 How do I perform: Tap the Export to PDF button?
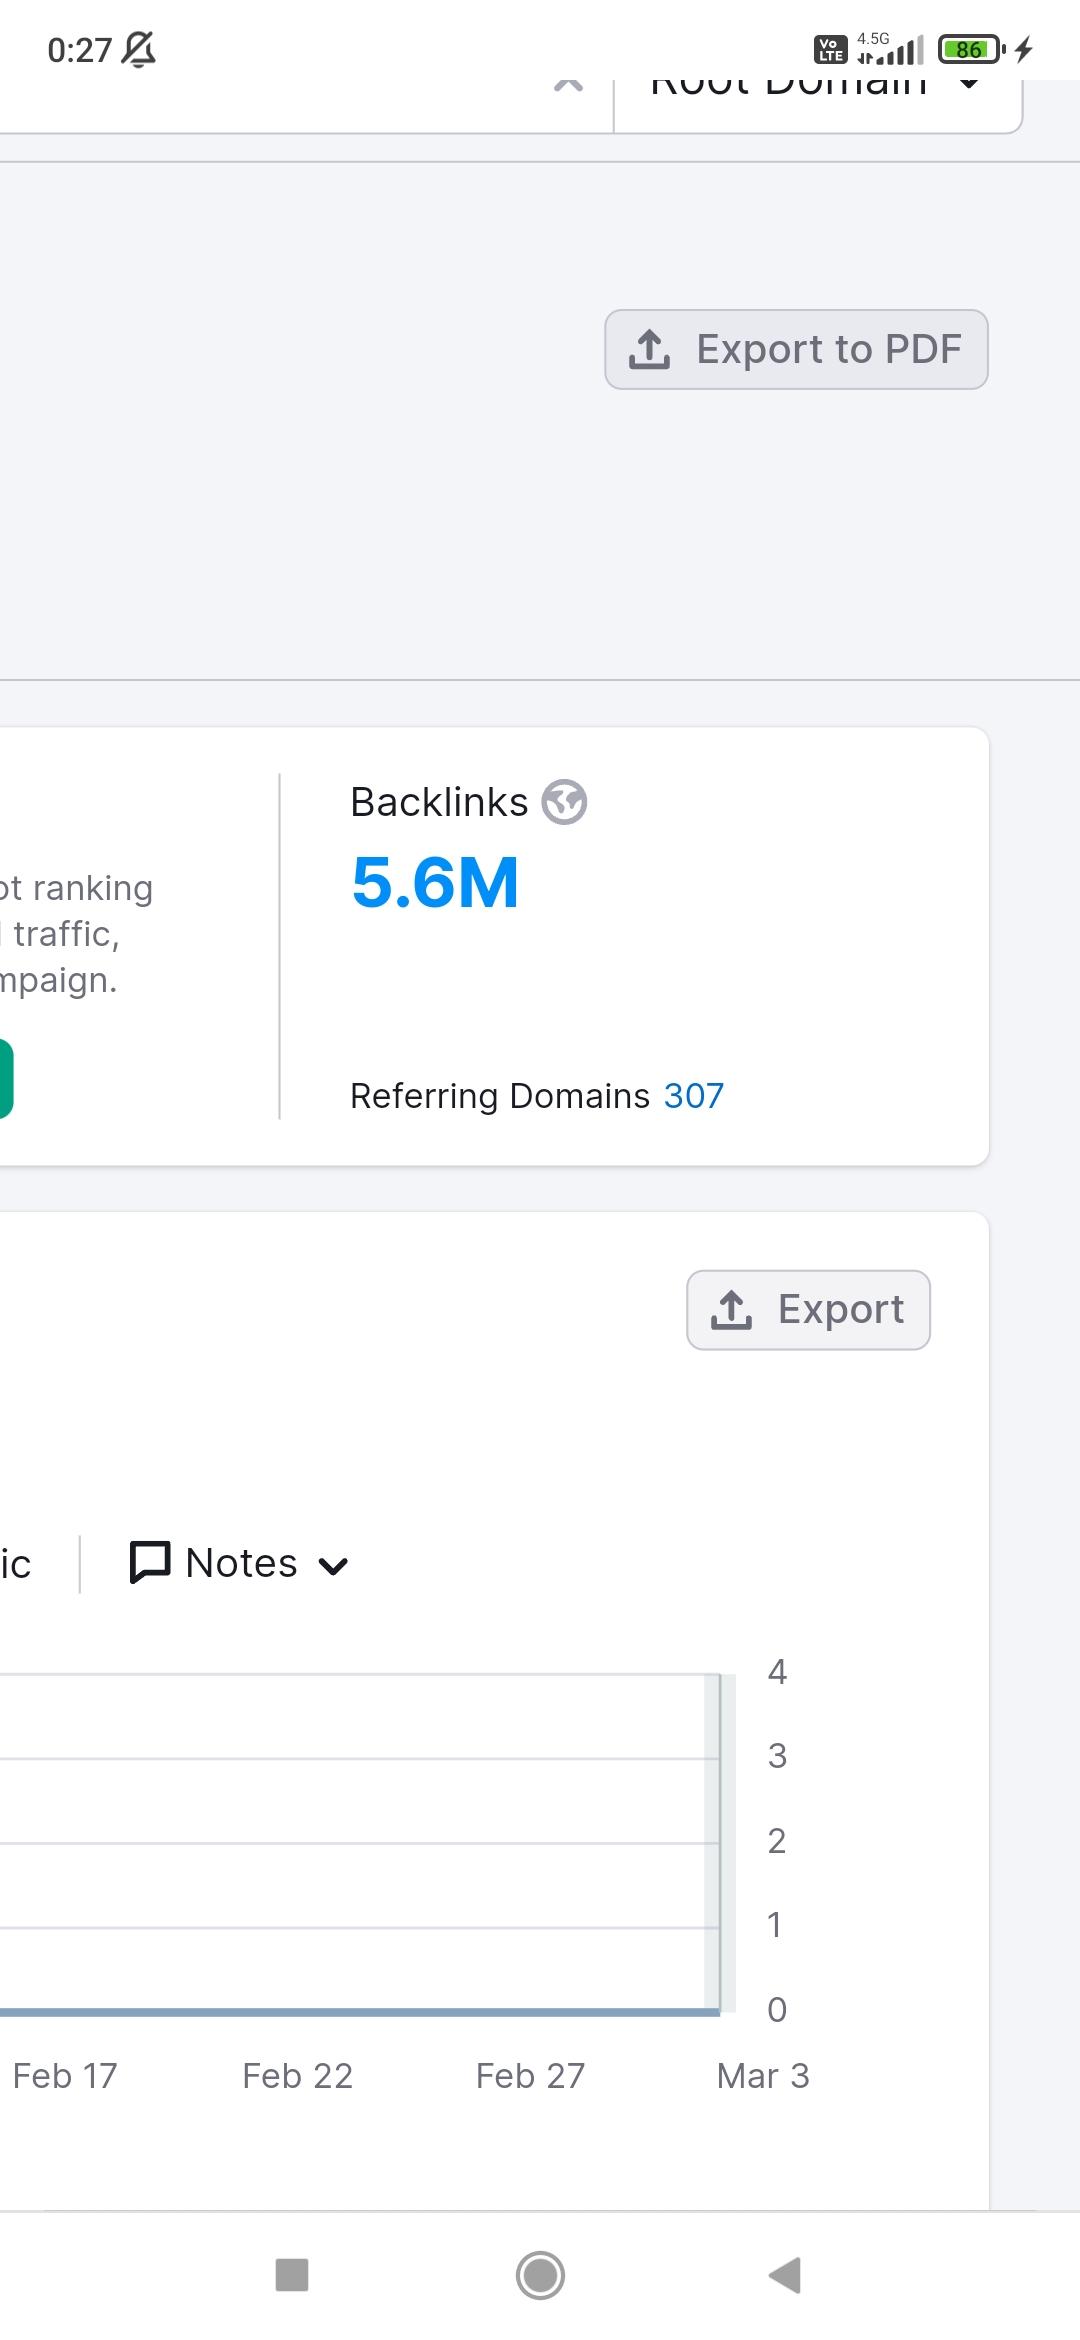(796, 349)
